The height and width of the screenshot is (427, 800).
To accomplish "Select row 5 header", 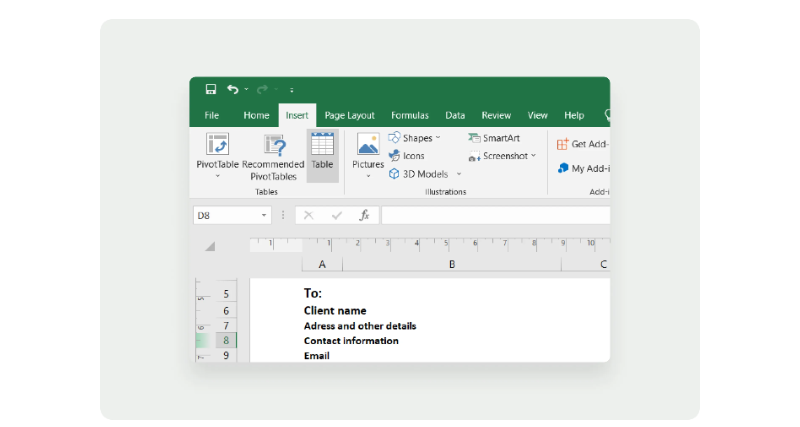I will (226, 294).
